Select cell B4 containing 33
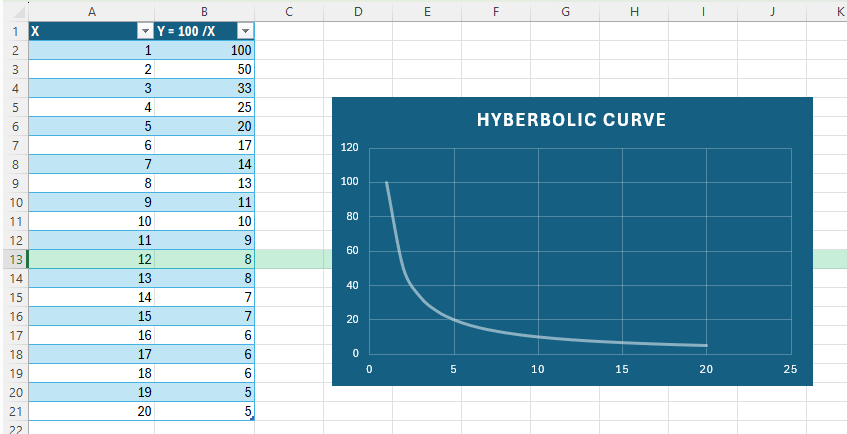 coord(204,88)
